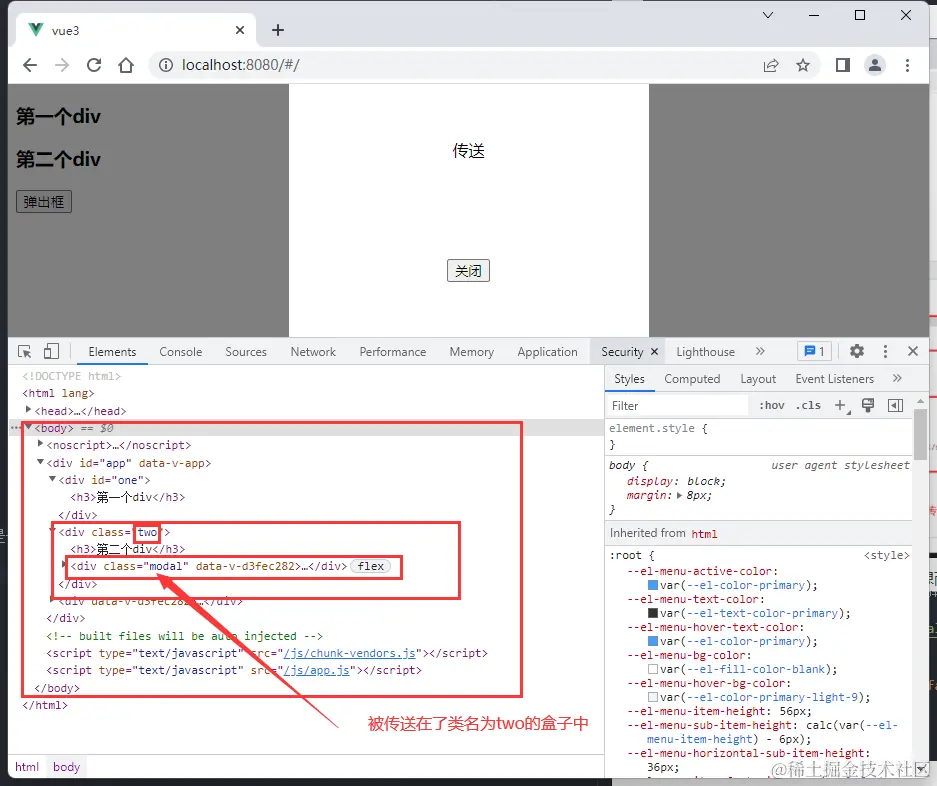This screenshot has height=786, width=937.
Task: Add a new style rule
Action: 840,405
